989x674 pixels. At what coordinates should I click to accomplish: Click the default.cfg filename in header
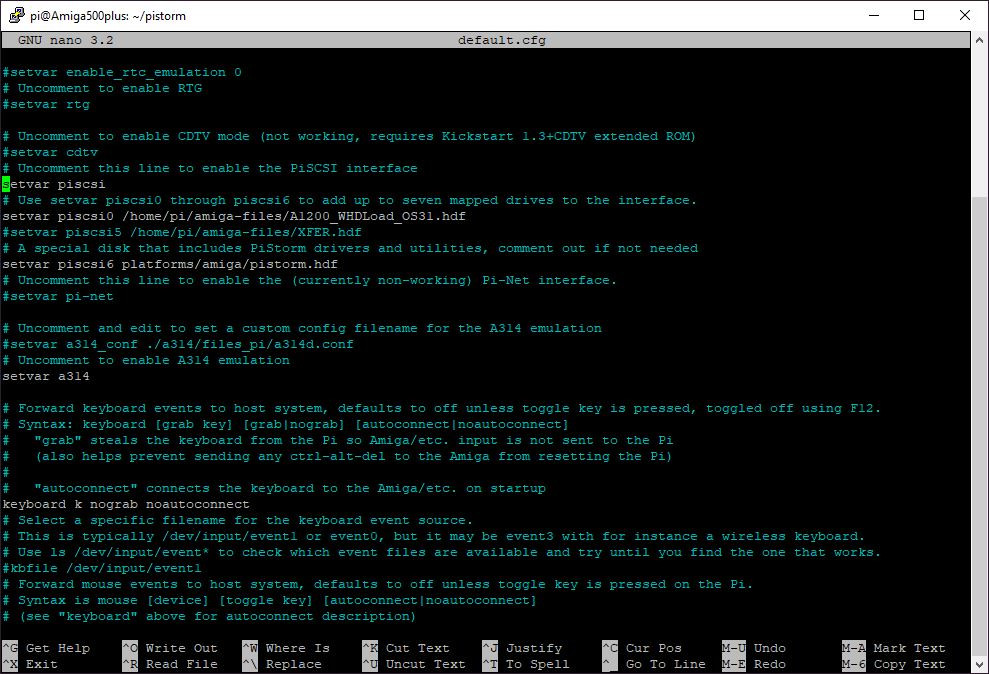502,40
